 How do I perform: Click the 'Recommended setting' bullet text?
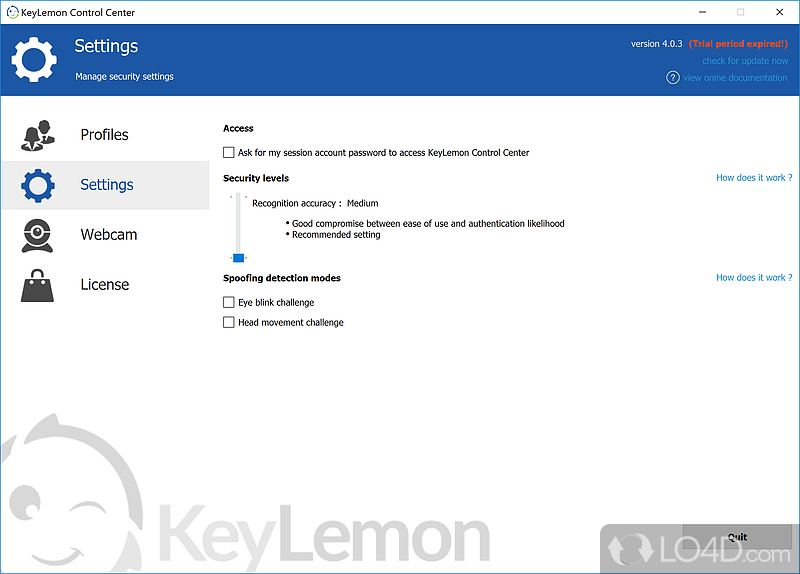336,235
